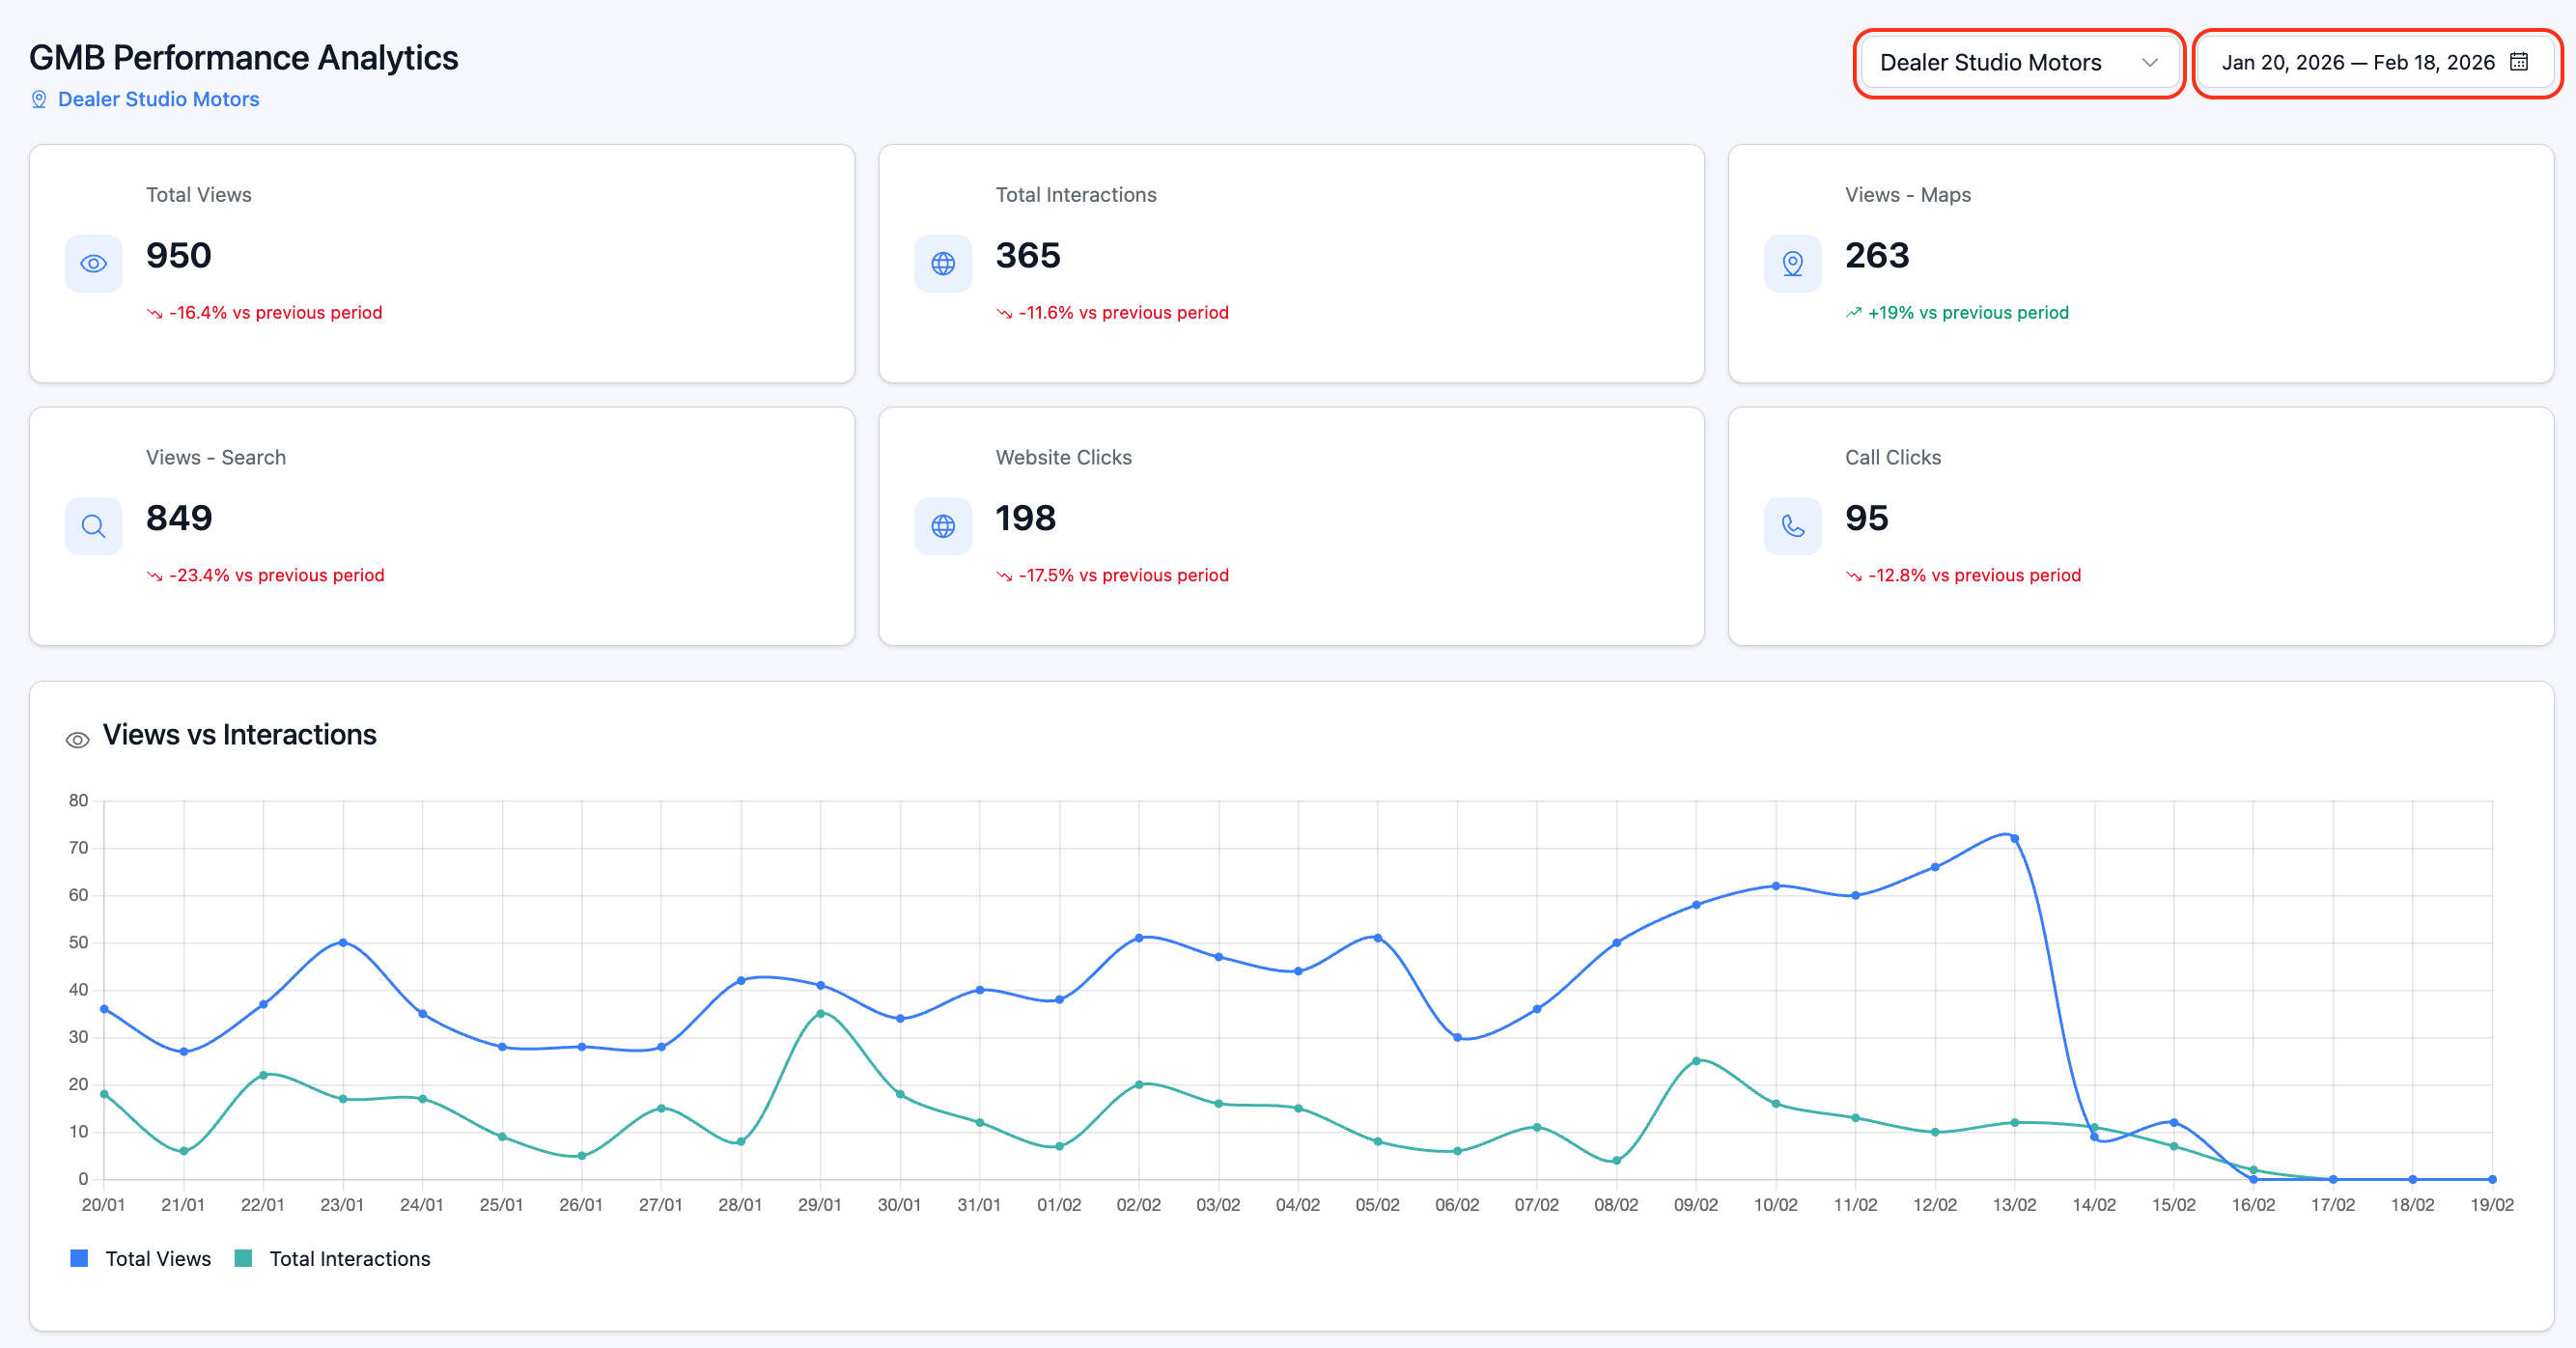
Task: Click the Total Views 950 stat card
Action: 441,263
